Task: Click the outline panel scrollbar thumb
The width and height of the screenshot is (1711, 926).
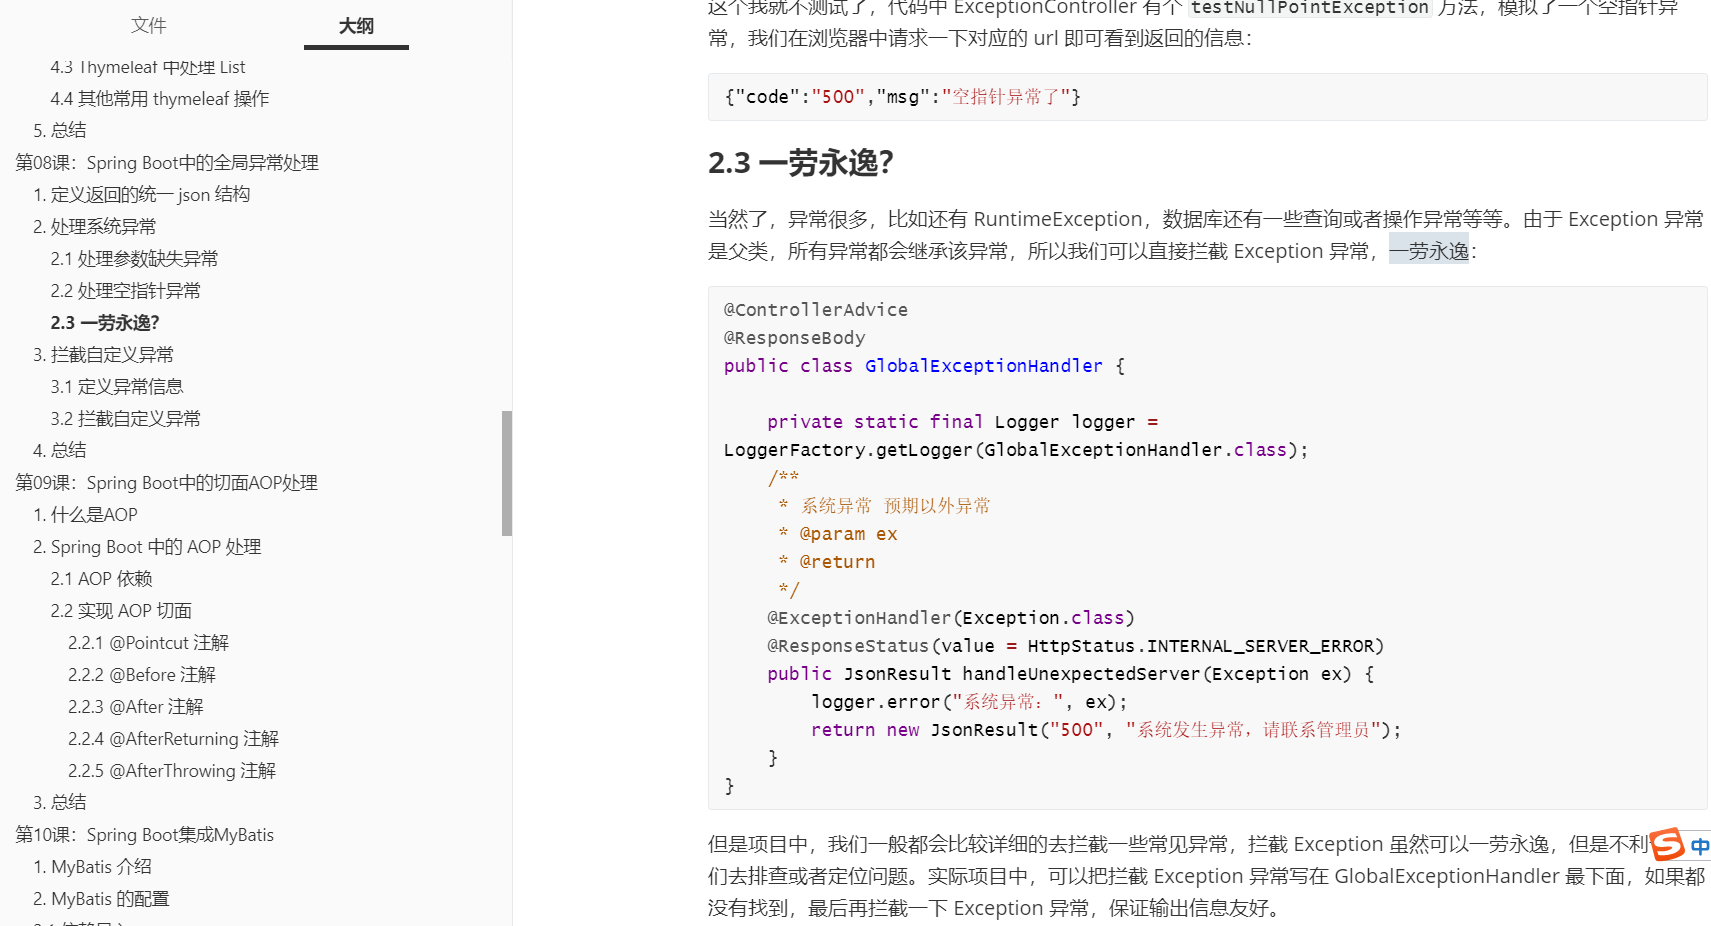Action: click(x=507, y=473)
